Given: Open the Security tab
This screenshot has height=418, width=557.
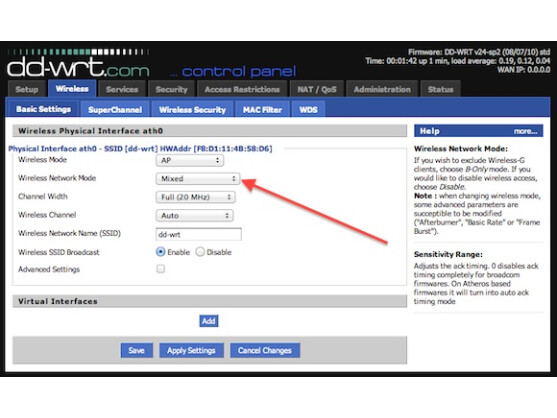Looking at the screenshot, I should coord(171,89).
